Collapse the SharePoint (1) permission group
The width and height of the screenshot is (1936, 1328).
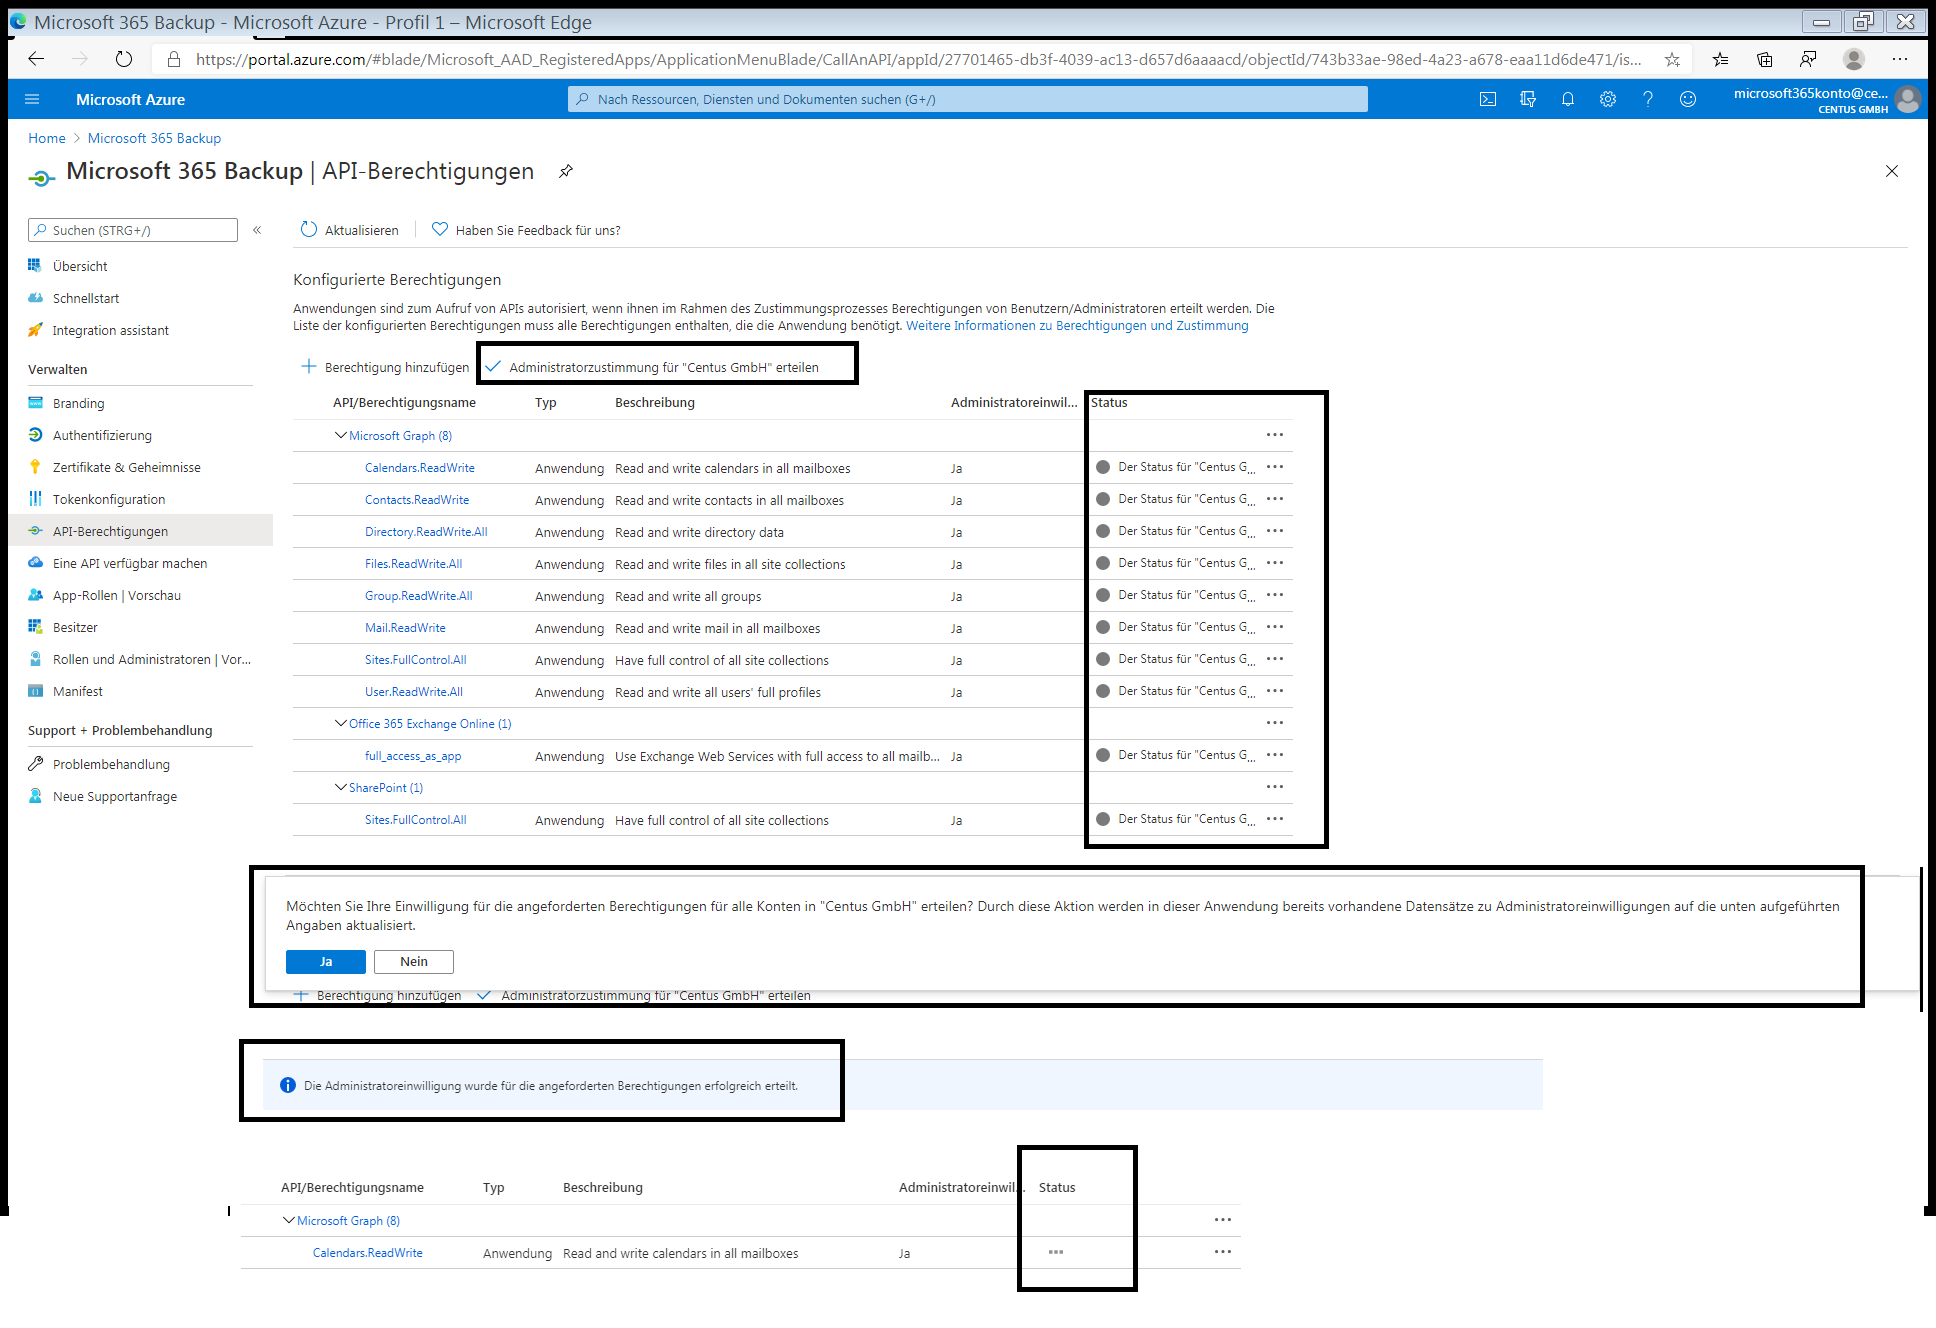point(340,787)
